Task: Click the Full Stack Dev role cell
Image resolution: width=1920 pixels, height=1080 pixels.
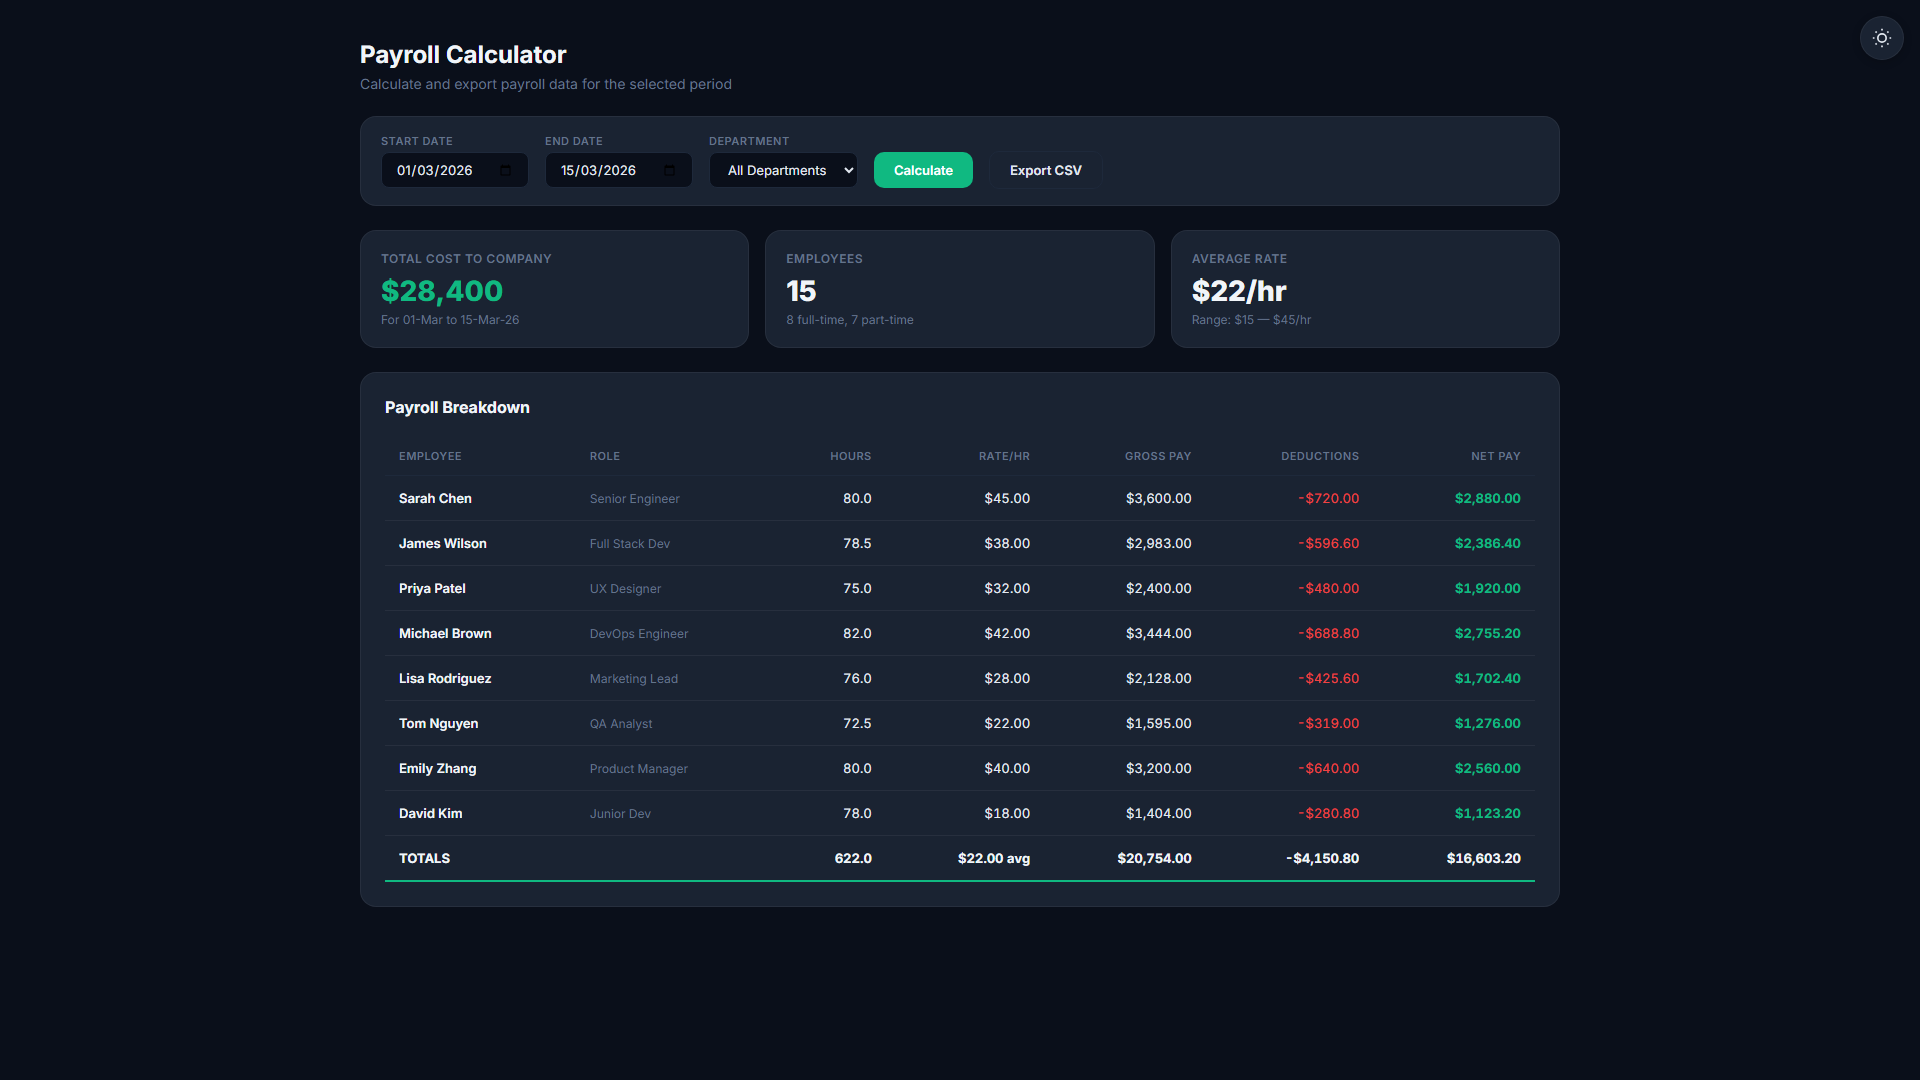Action: [629, 543]
